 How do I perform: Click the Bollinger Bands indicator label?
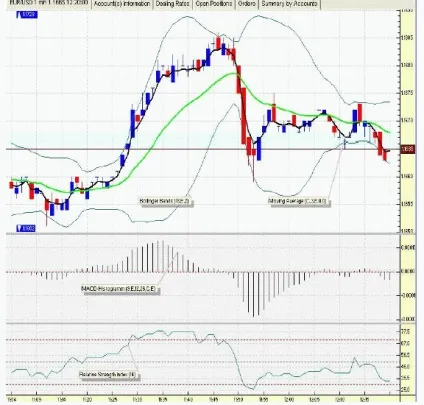[165, 201]
